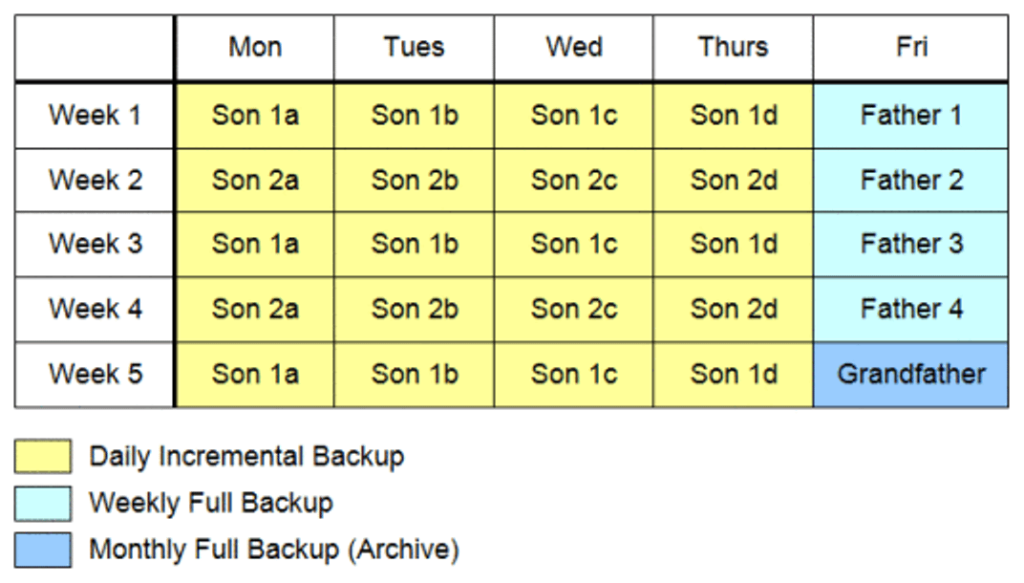This screenshot has width=1024, height=583.
Task: Click the Week 1 row header
Action: click(x=95, y=115)
